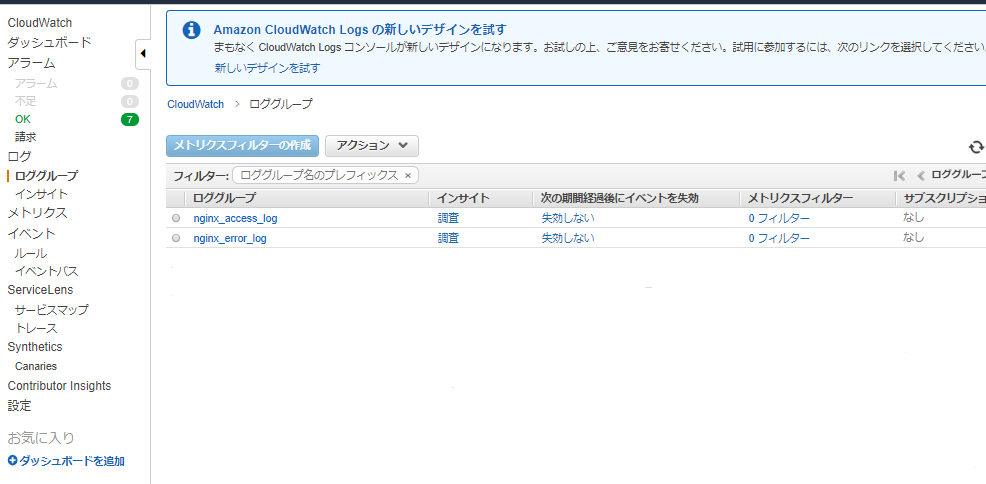Viewport: 986px width, 484px height.
Task: Select the nginx_error_log radio button
Action: [176, 238]
